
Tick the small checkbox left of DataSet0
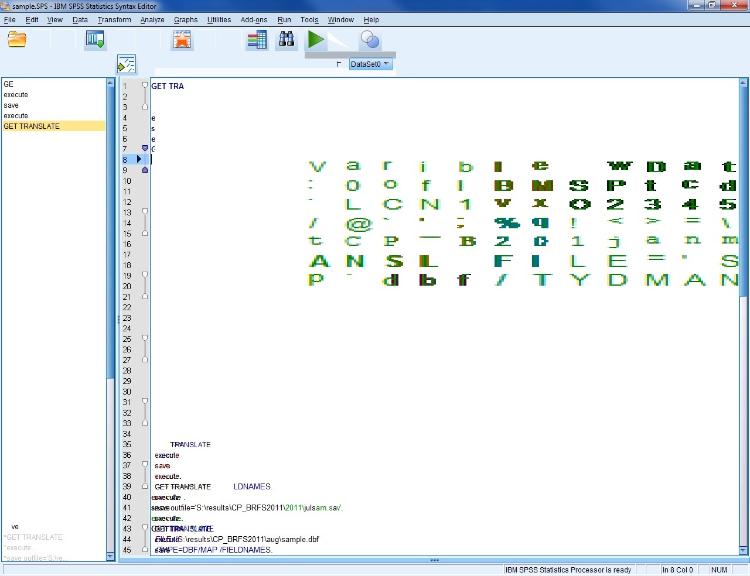coord(338,64)
